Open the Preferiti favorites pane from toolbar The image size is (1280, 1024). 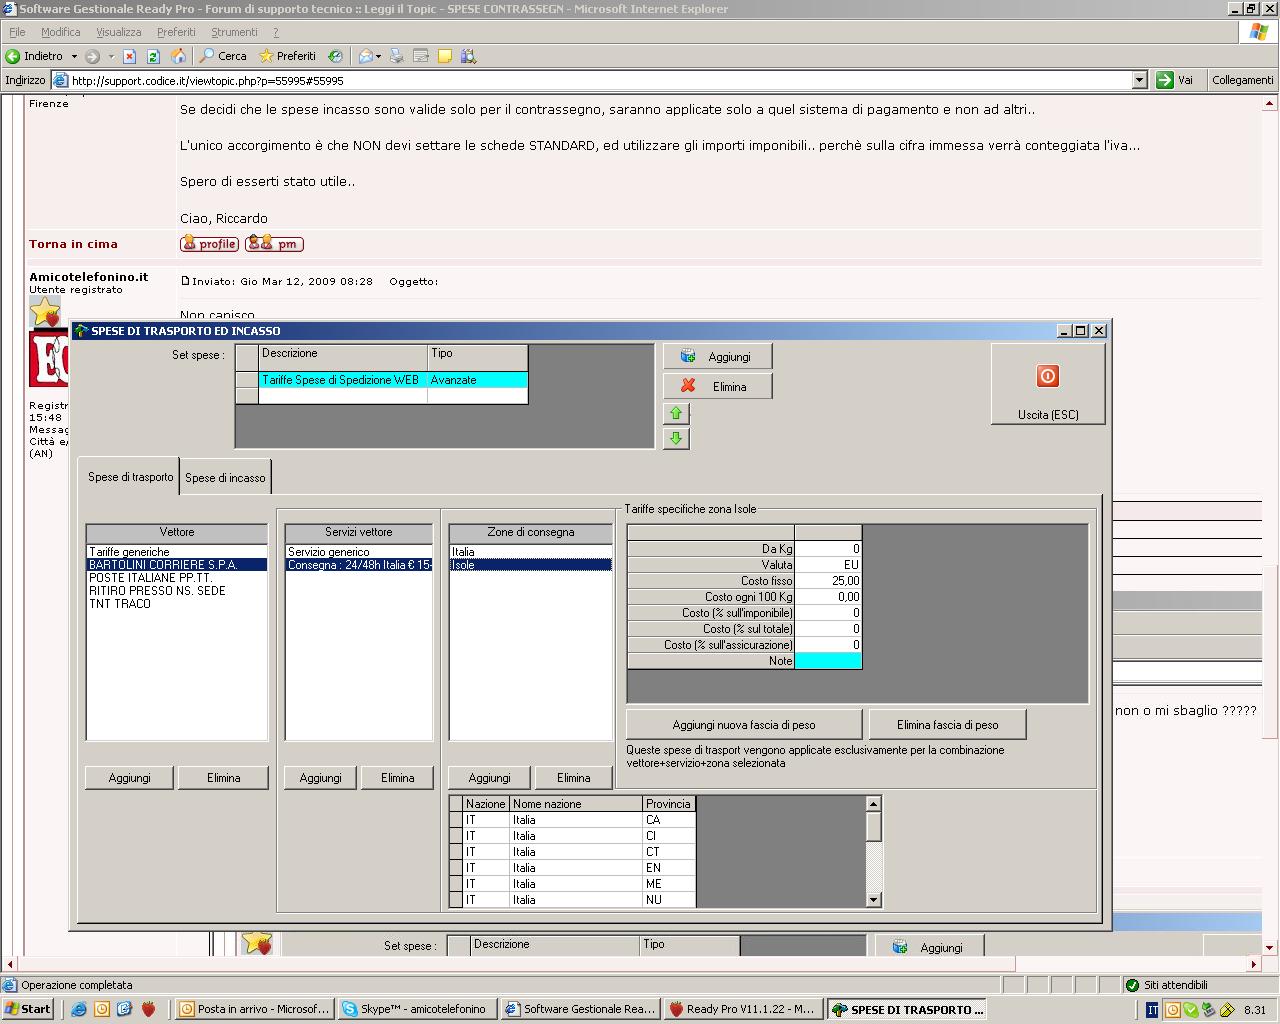[x=287, y=56]
